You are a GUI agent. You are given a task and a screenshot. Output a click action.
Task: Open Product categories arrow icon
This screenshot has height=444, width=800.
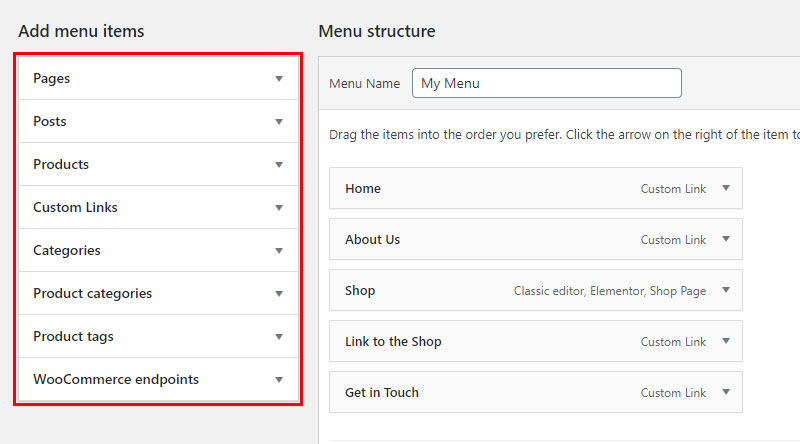(x=279, y=293)
